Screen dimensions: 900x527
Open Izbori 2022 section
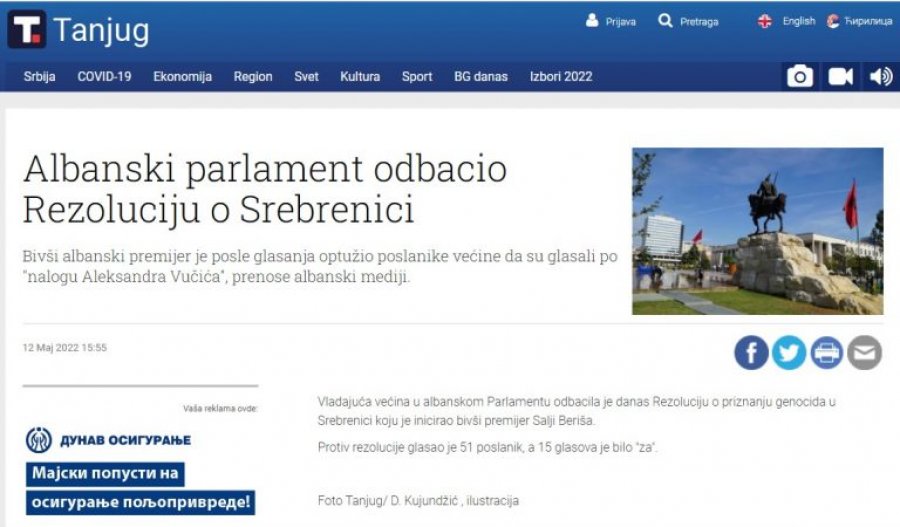point(561,76)
